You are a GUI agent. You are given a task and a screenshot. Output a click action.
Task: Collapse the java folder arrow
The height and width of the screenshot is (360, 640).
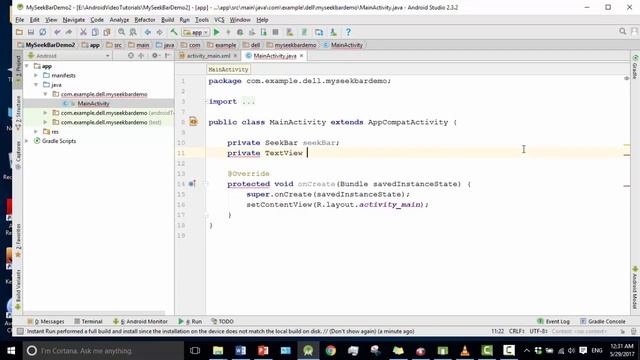36,84
